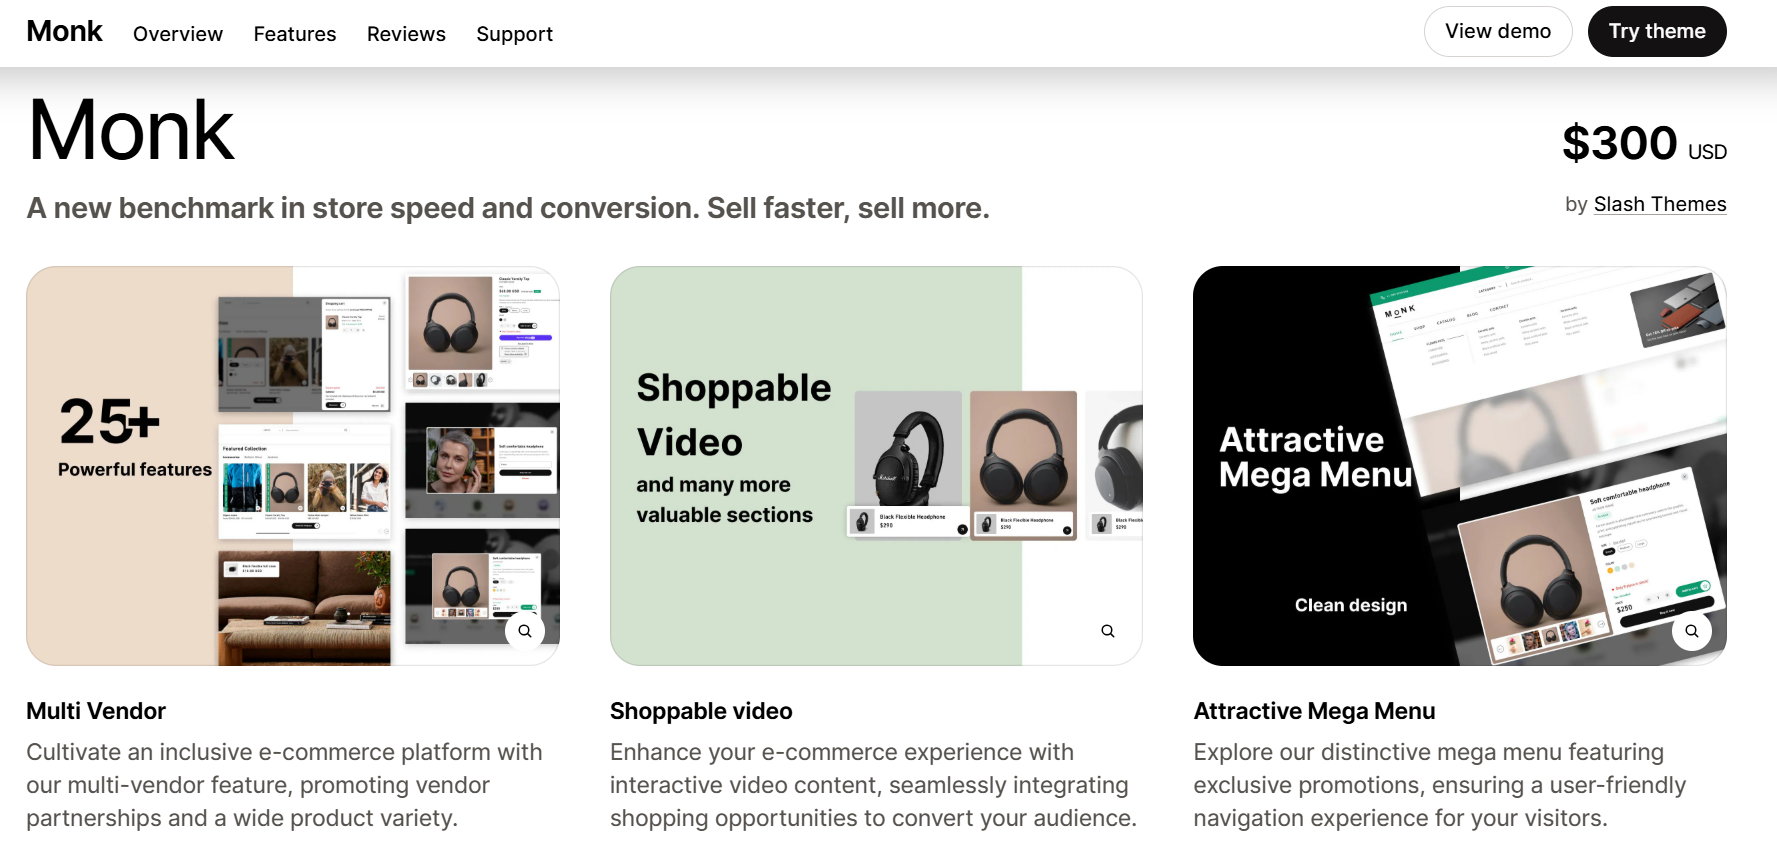Click the Multi Vendor heading

click(x=96, y=711)
